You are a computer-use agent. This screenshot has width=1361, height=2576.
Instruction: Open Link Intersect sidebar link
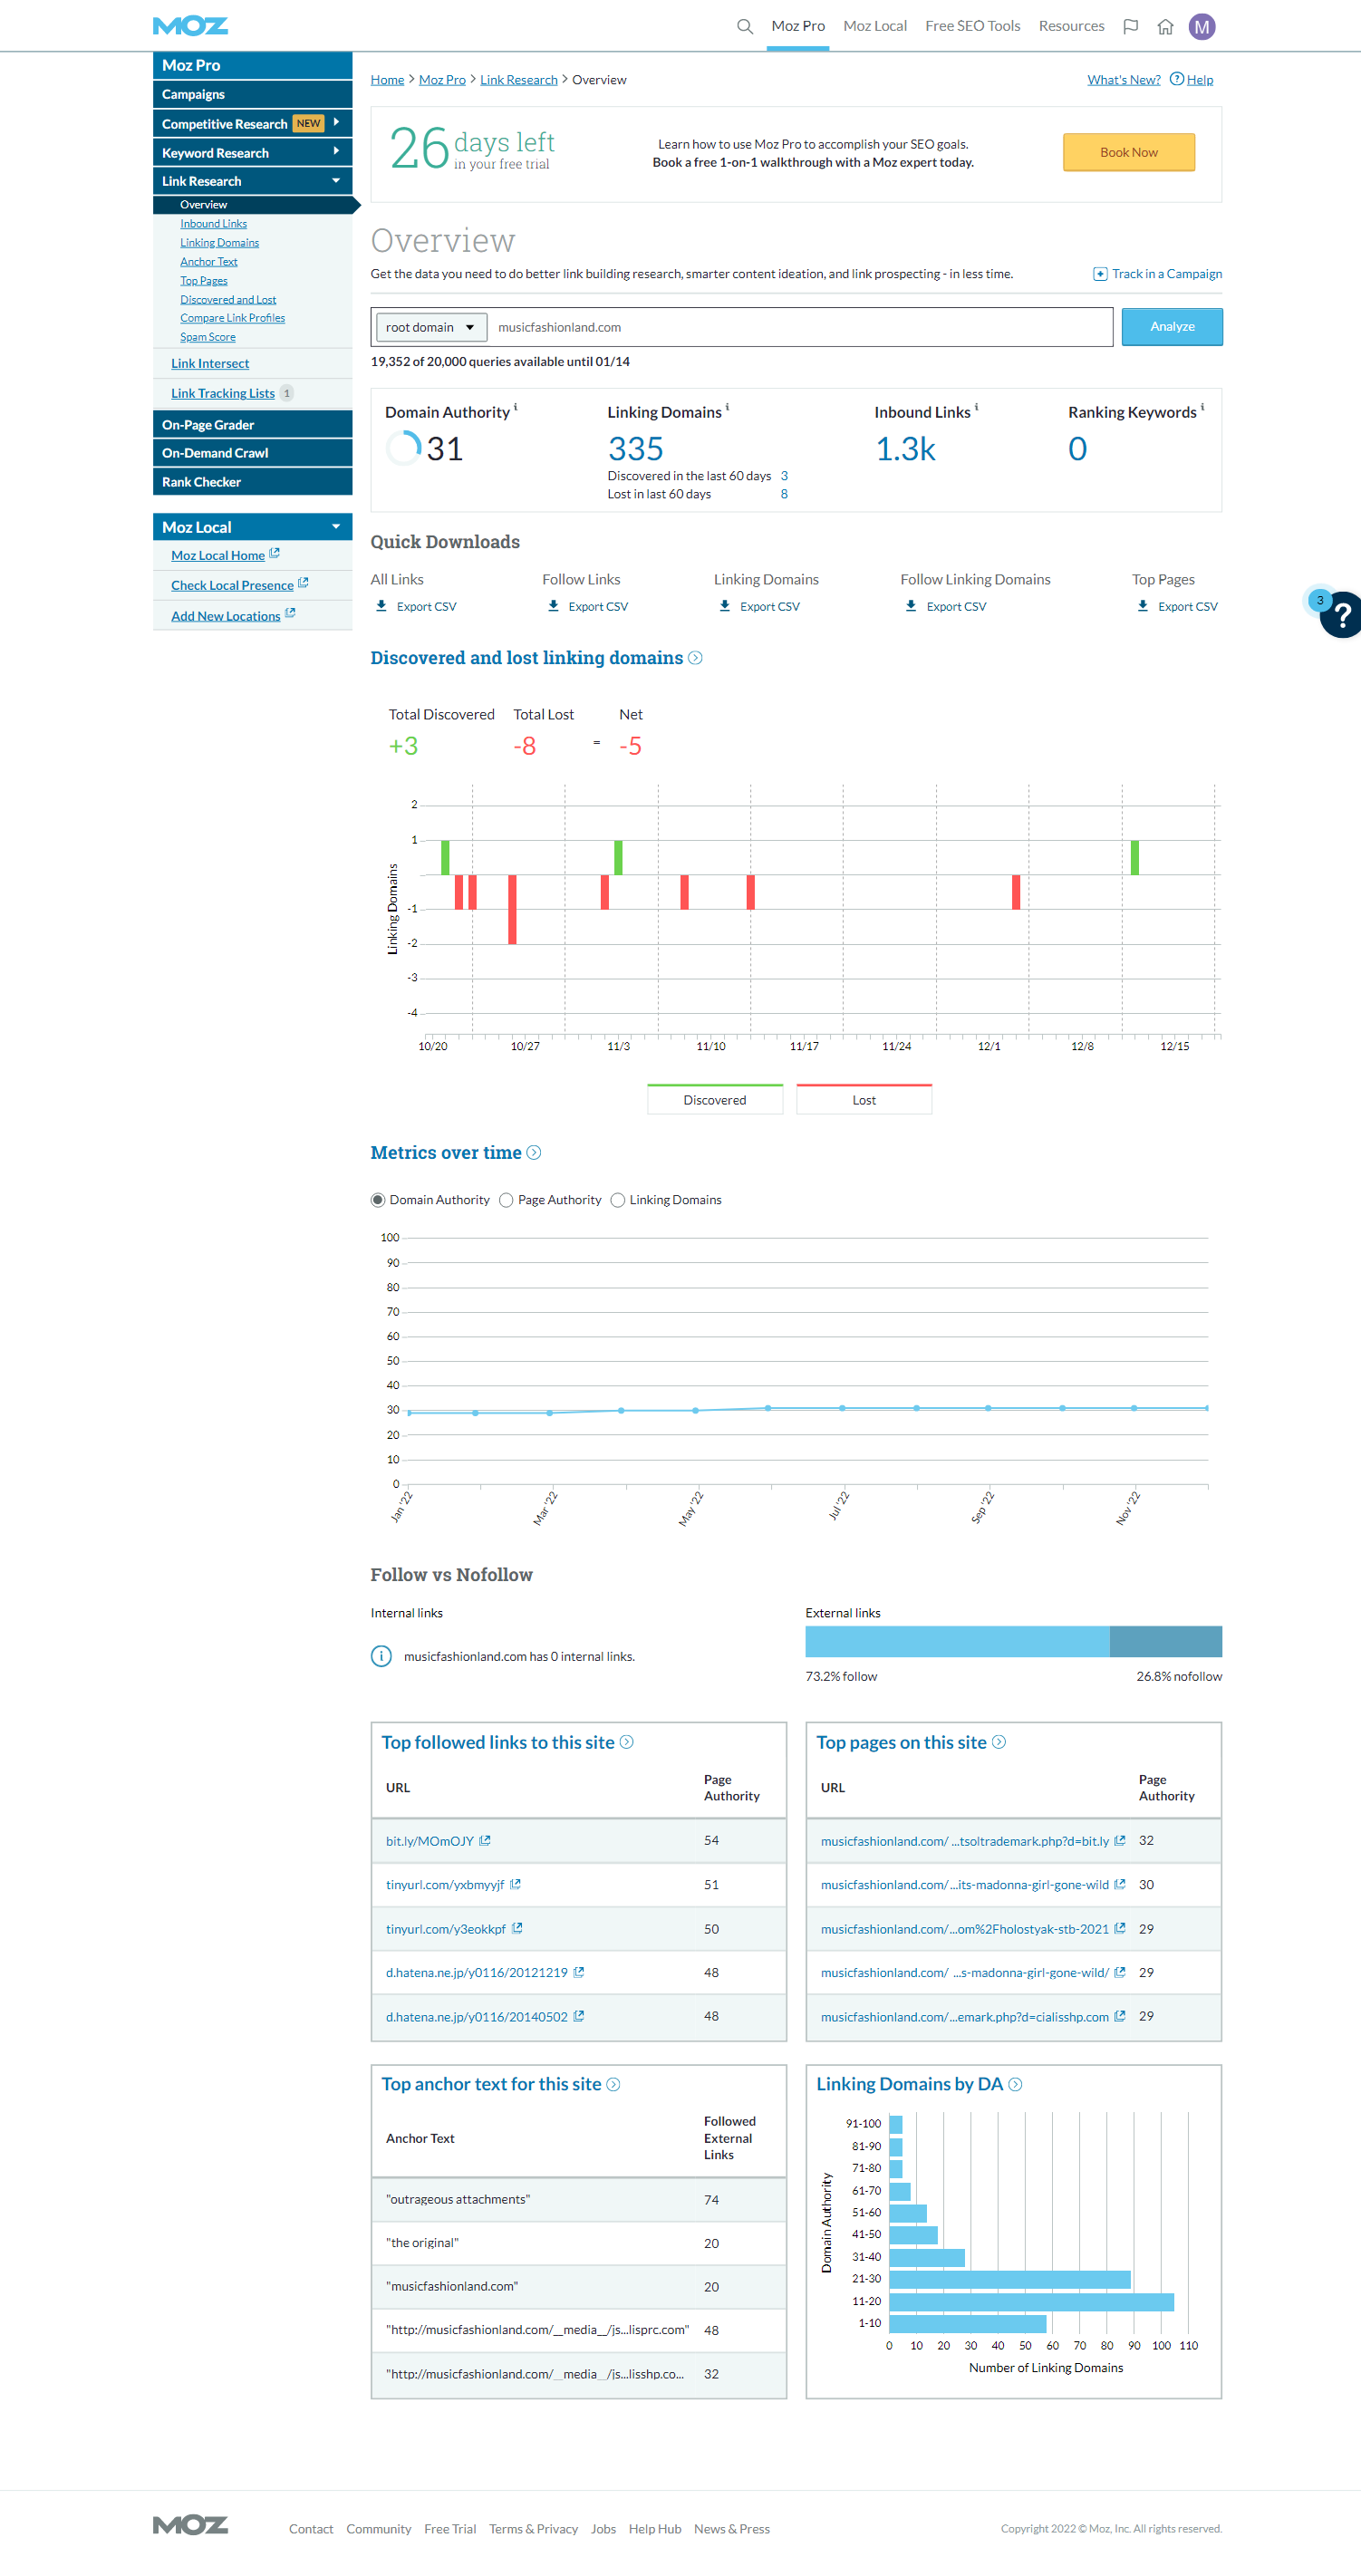click(x=210, y=363)
